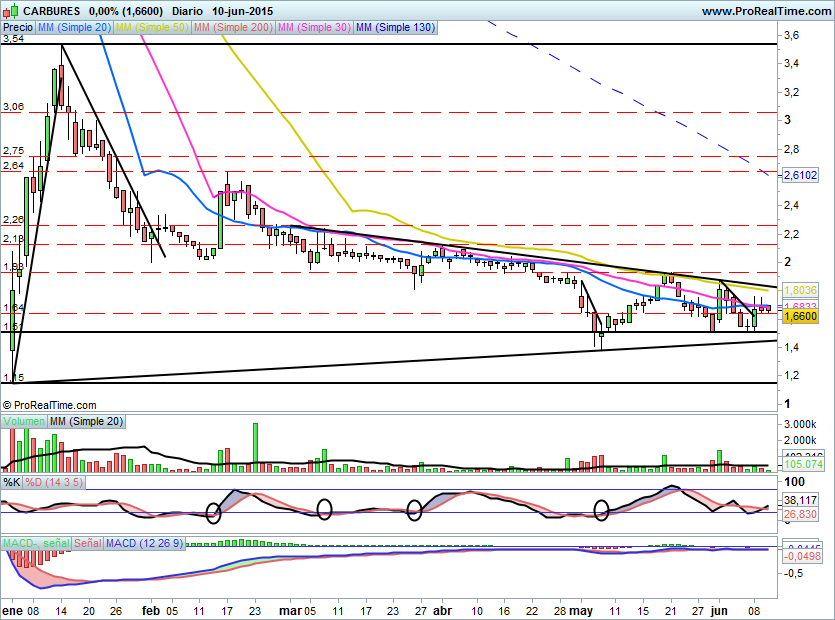Open the MM (Simple 50) average label
835x620 pixels.
pyautogui.click(x=153, y=28)
